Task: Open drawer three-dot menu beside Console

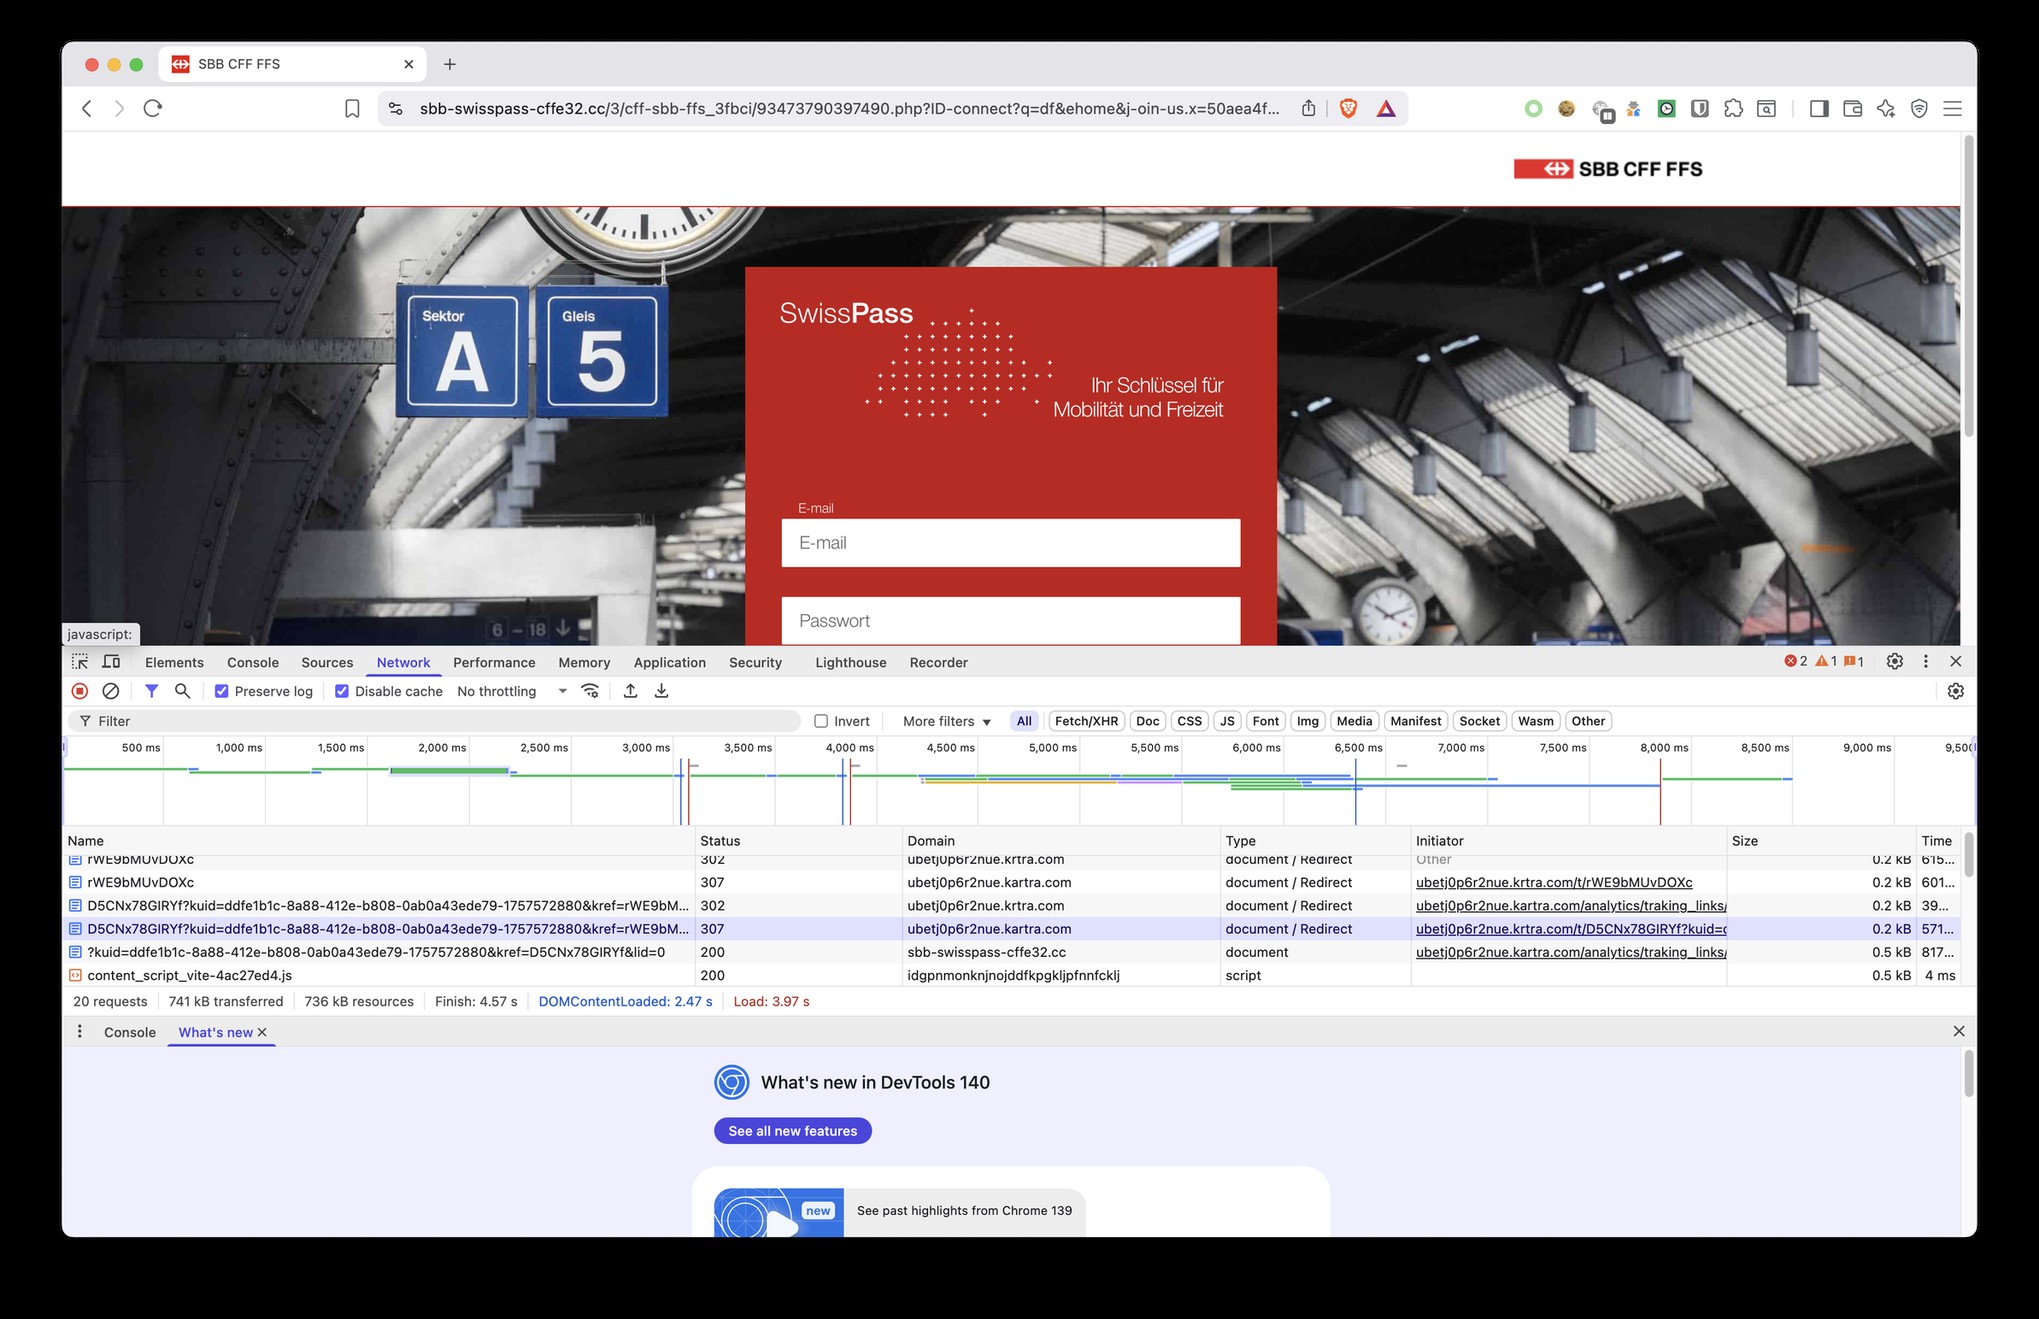Action: [80, 1031]
